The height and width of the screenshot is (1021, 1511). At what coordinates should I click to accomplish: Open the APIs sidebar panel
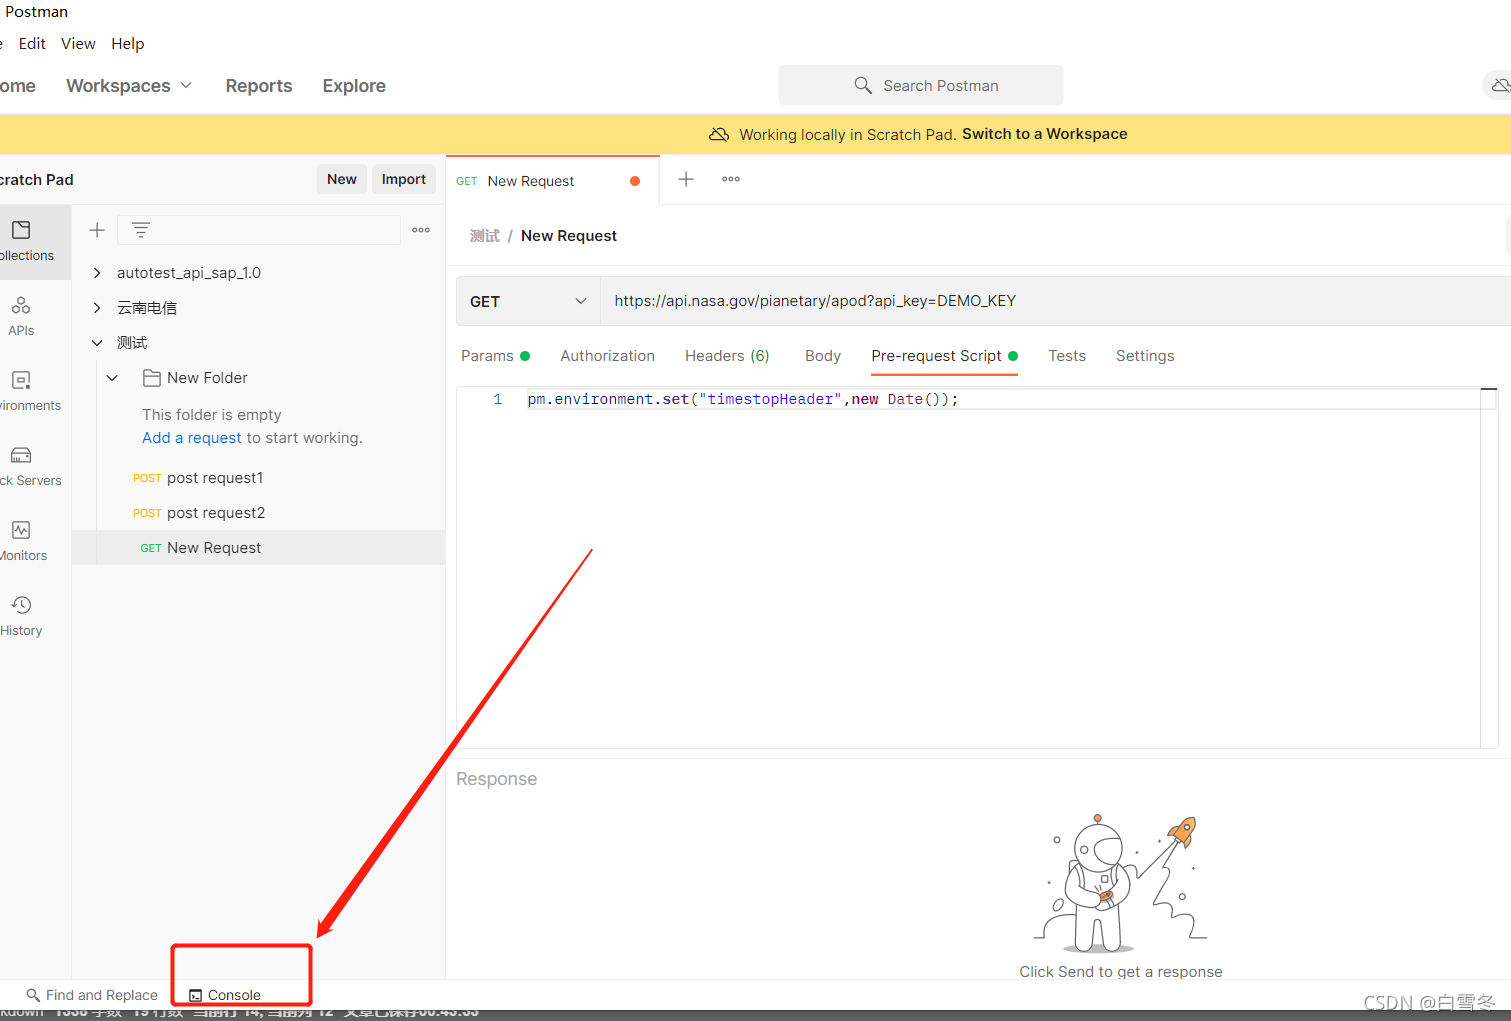(x=21, y=316)
